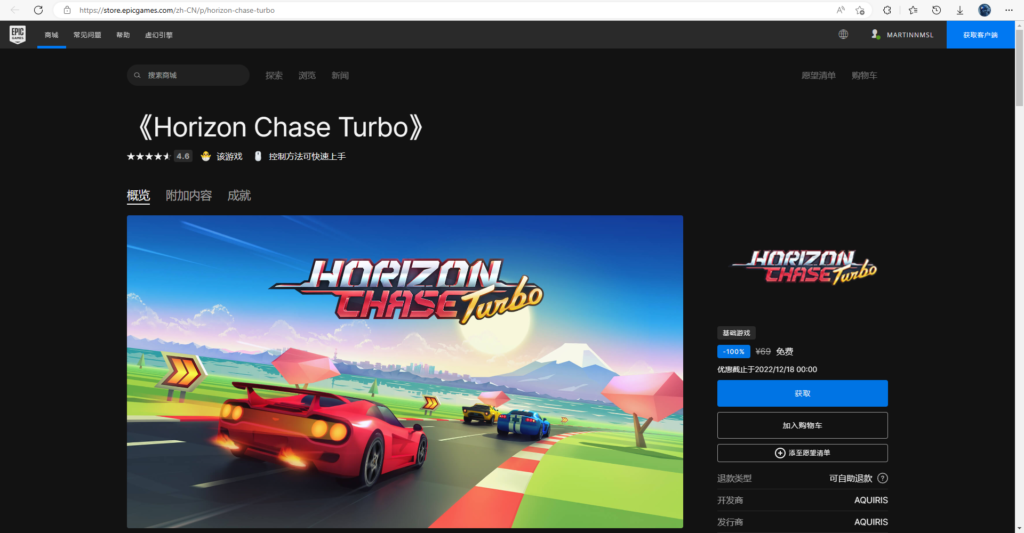Screen dimensions: 1024x533
Task: Open browser extensions icon
Action: click(887, 10)
